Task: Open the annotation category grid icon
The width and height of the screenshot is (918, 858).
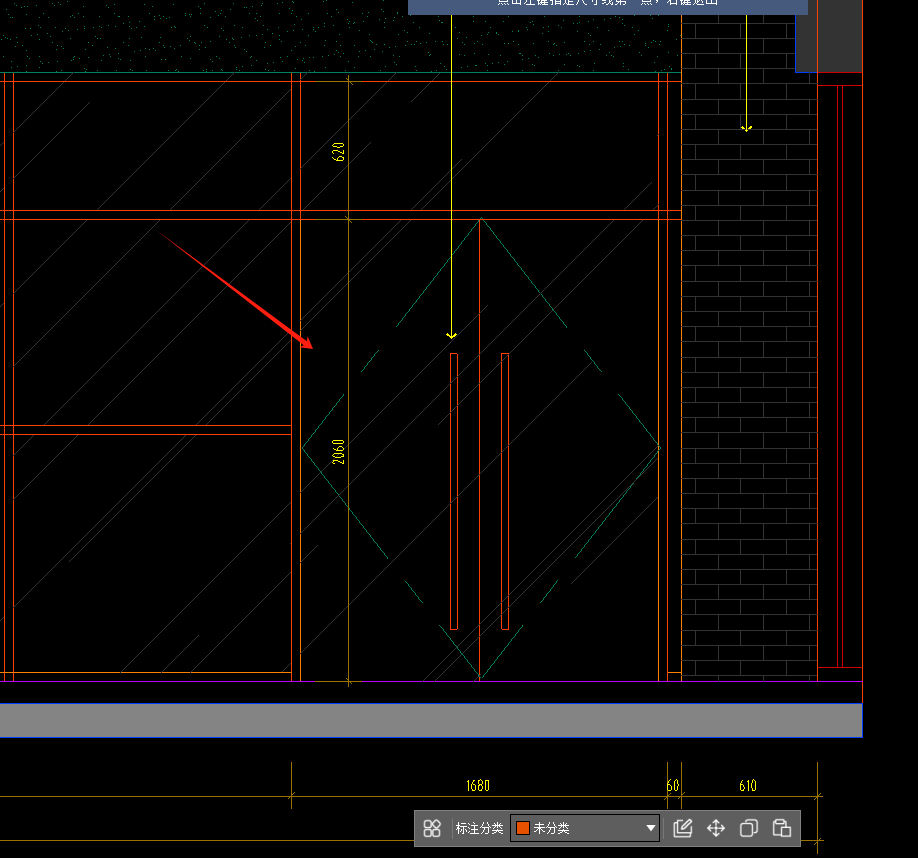Action: click(432, 828)
